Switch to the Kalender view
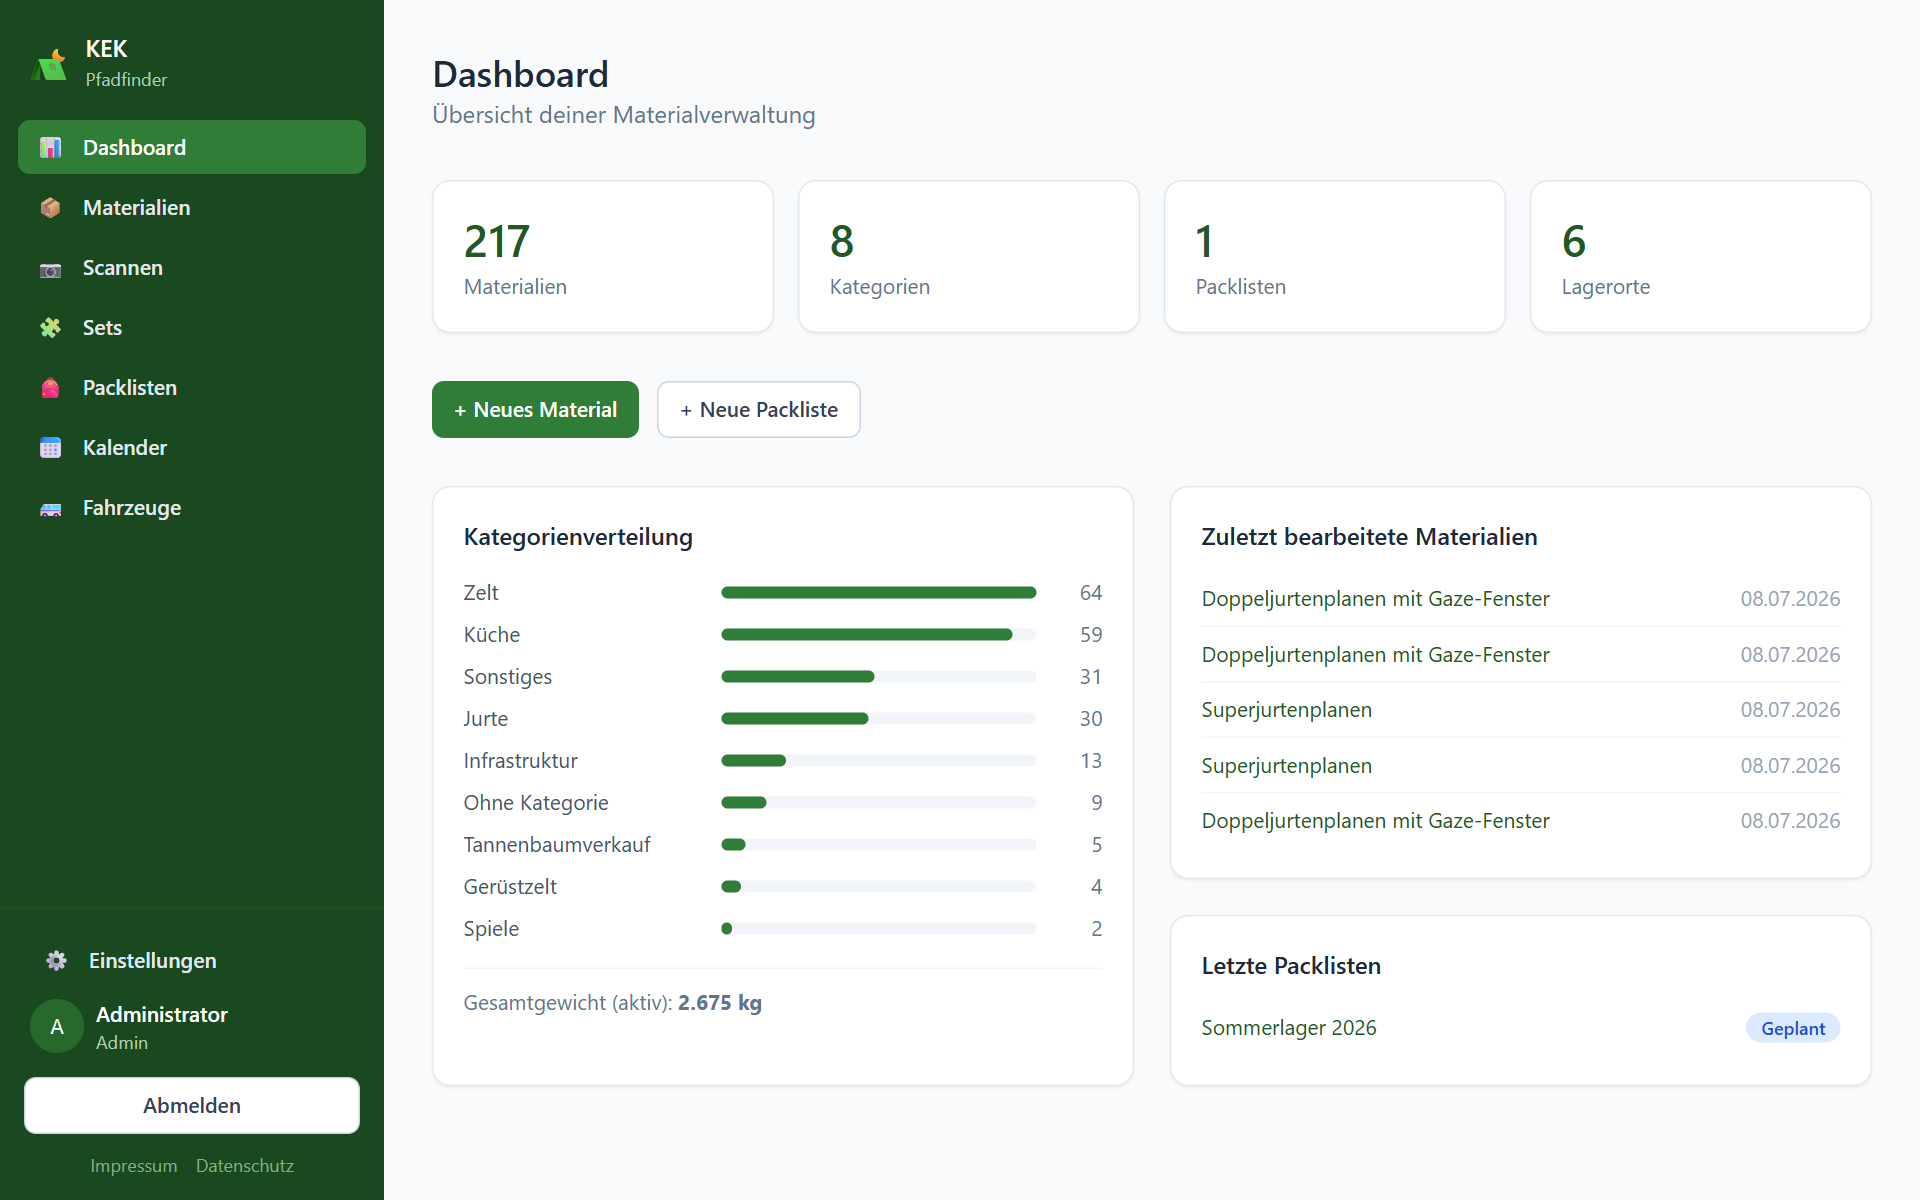Screen dimensions: 1920x1200 192,447
